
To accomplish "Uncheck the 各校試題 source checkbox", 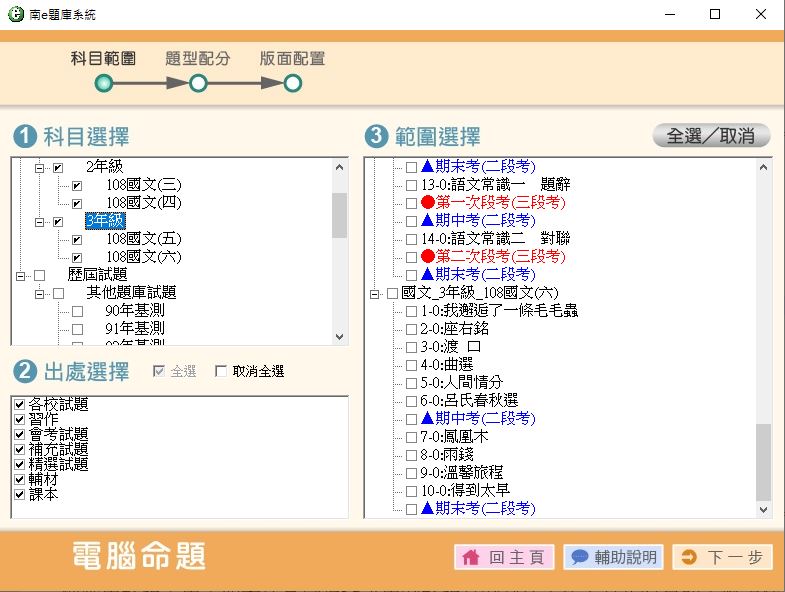I will [20, 405].
